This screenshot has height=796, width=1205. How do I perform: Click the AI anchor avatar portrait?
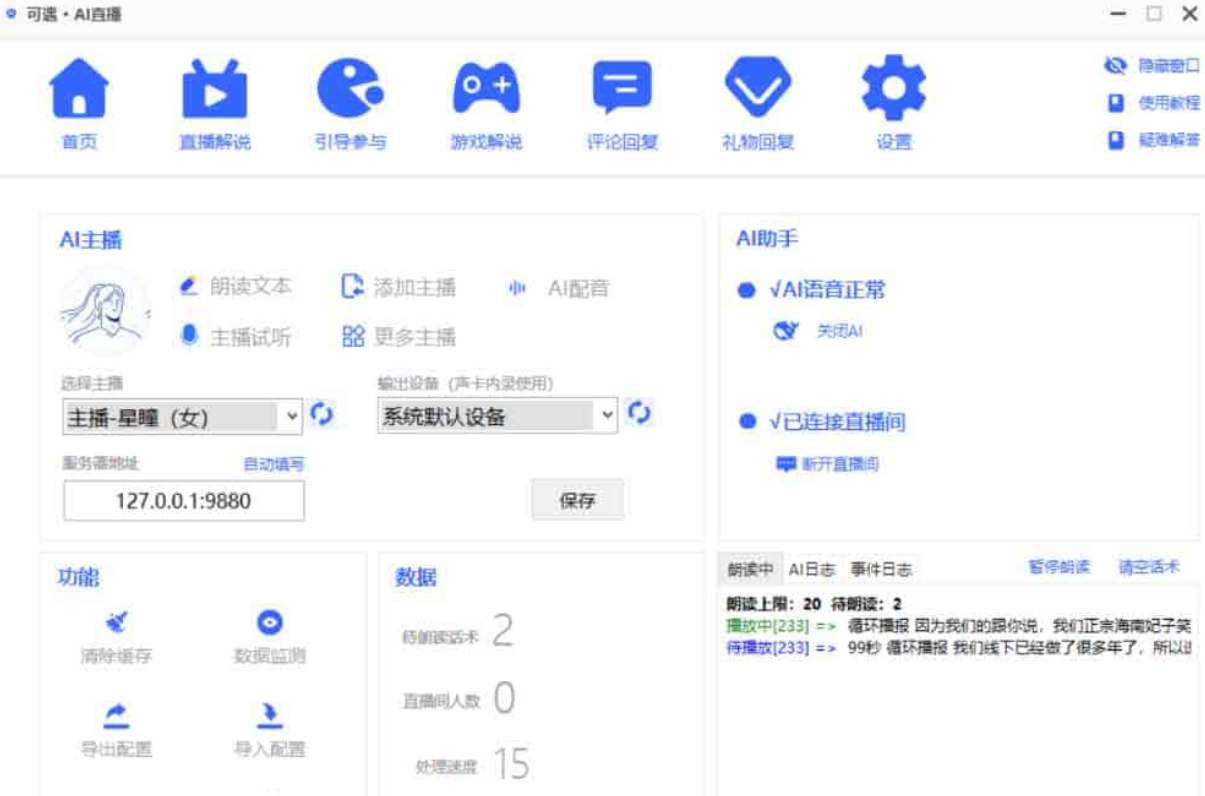pos(106,310)
